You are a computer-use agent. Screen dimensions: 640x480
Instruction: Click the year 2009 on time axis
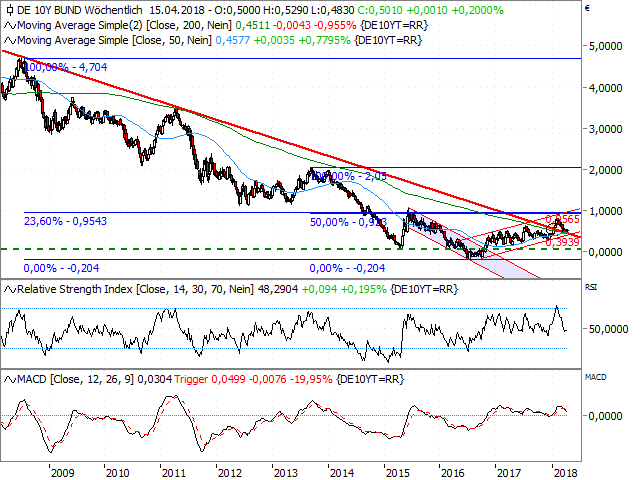click(x=62, y=473)
